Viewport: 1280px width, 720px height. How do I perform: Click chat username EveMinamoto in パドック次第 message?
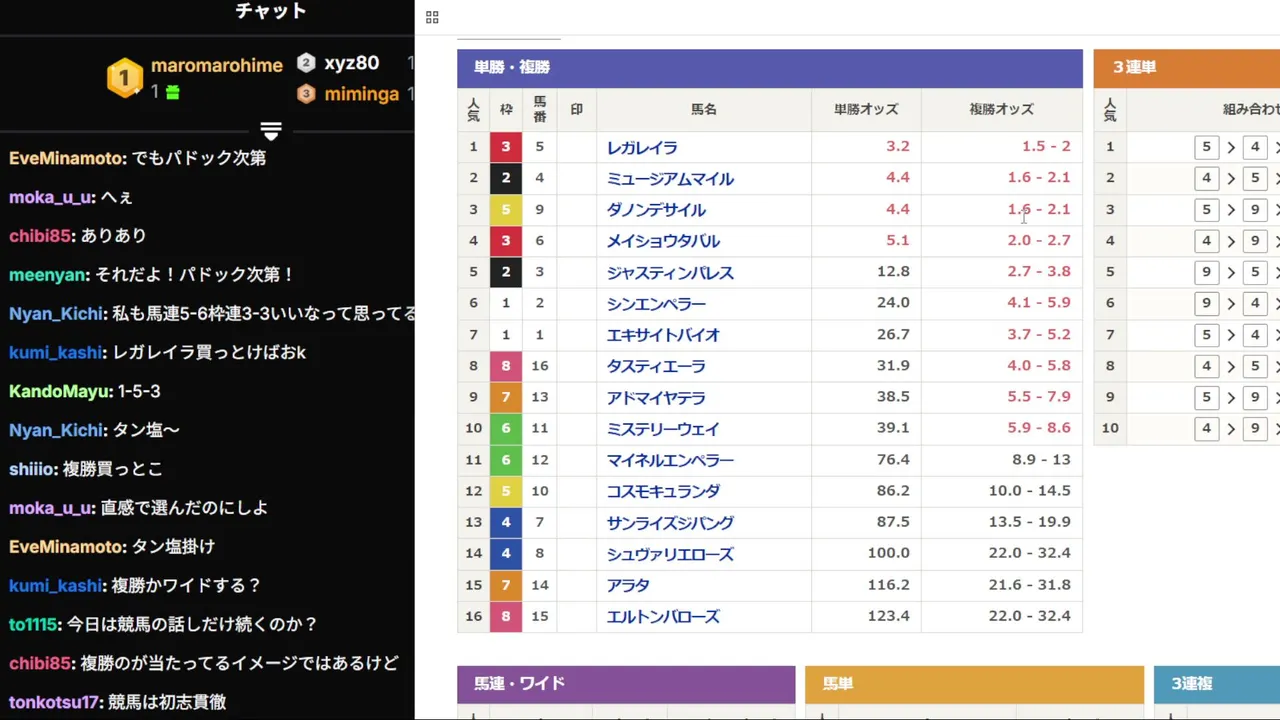[67, 158]
